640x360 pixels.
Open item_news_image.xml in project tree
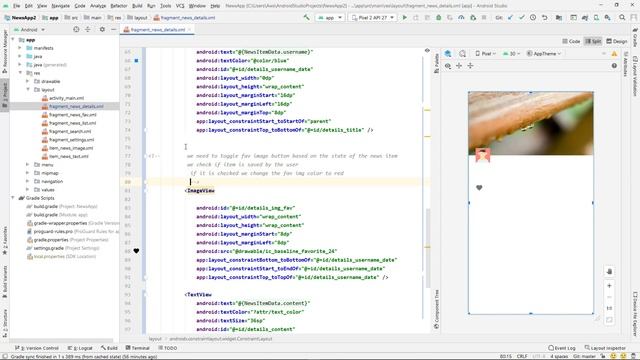(71, 148)
